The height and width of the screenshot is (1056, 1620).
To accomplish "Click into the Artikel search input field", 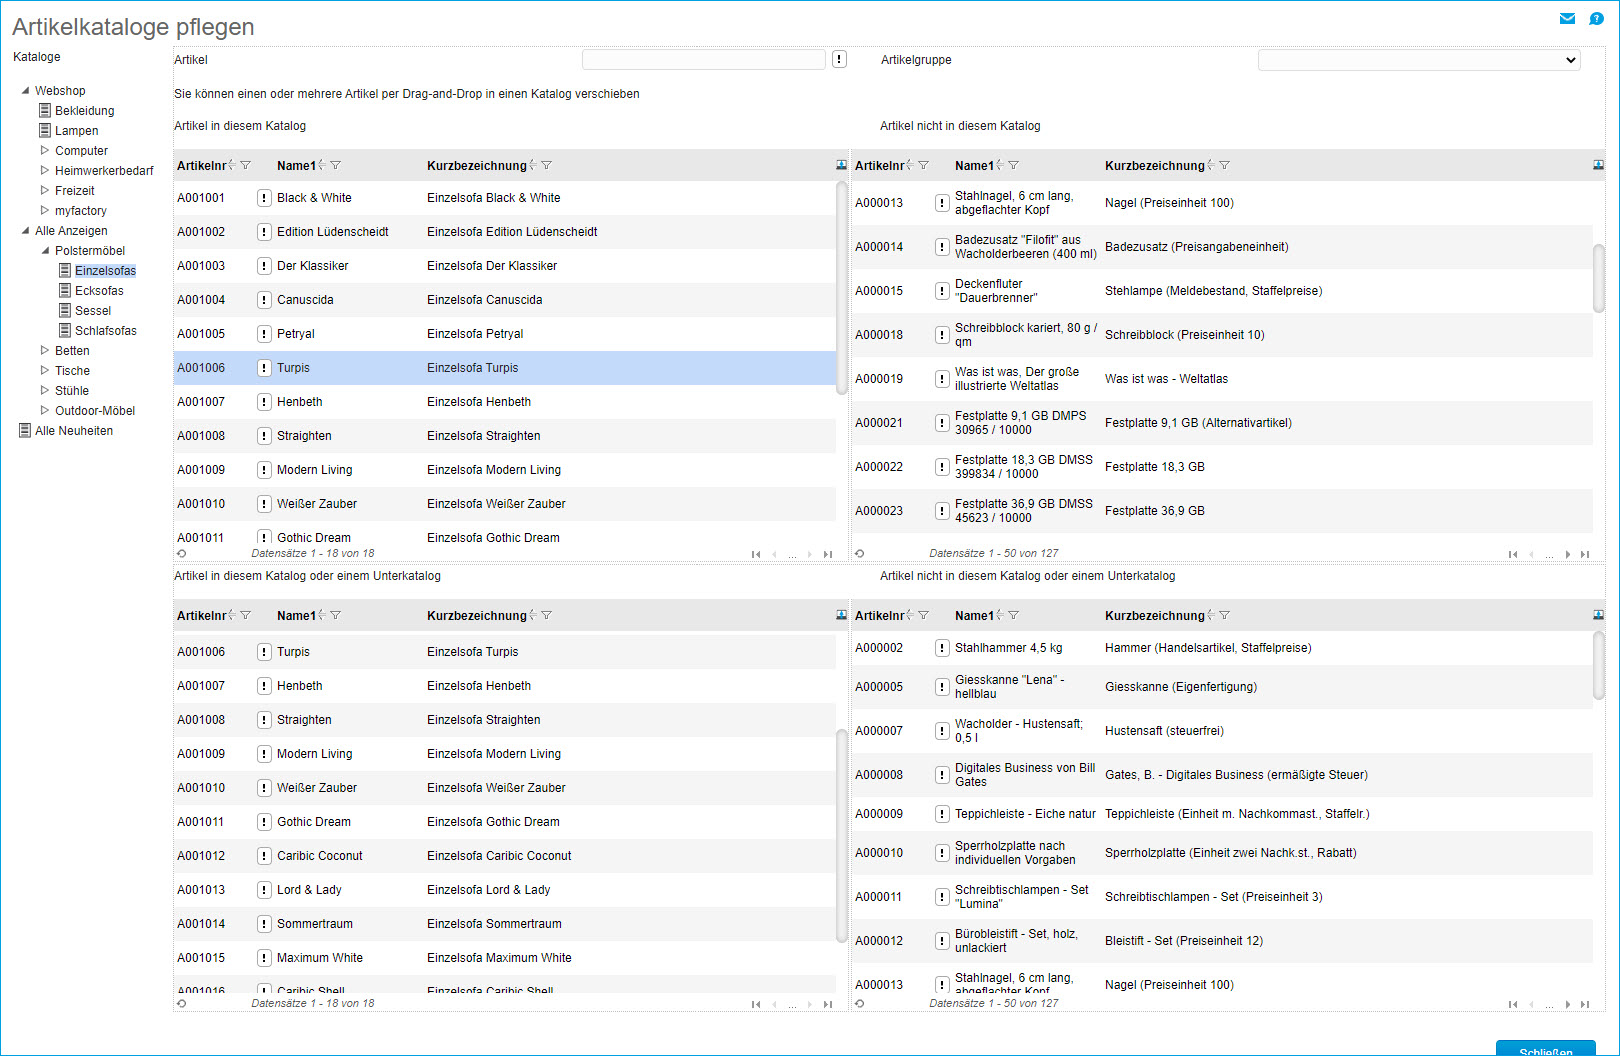I will [703, 60].
